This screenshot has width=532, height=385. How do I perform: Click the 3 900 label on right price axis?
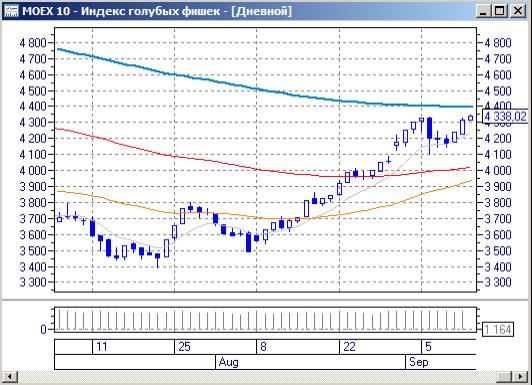point(498,186)
